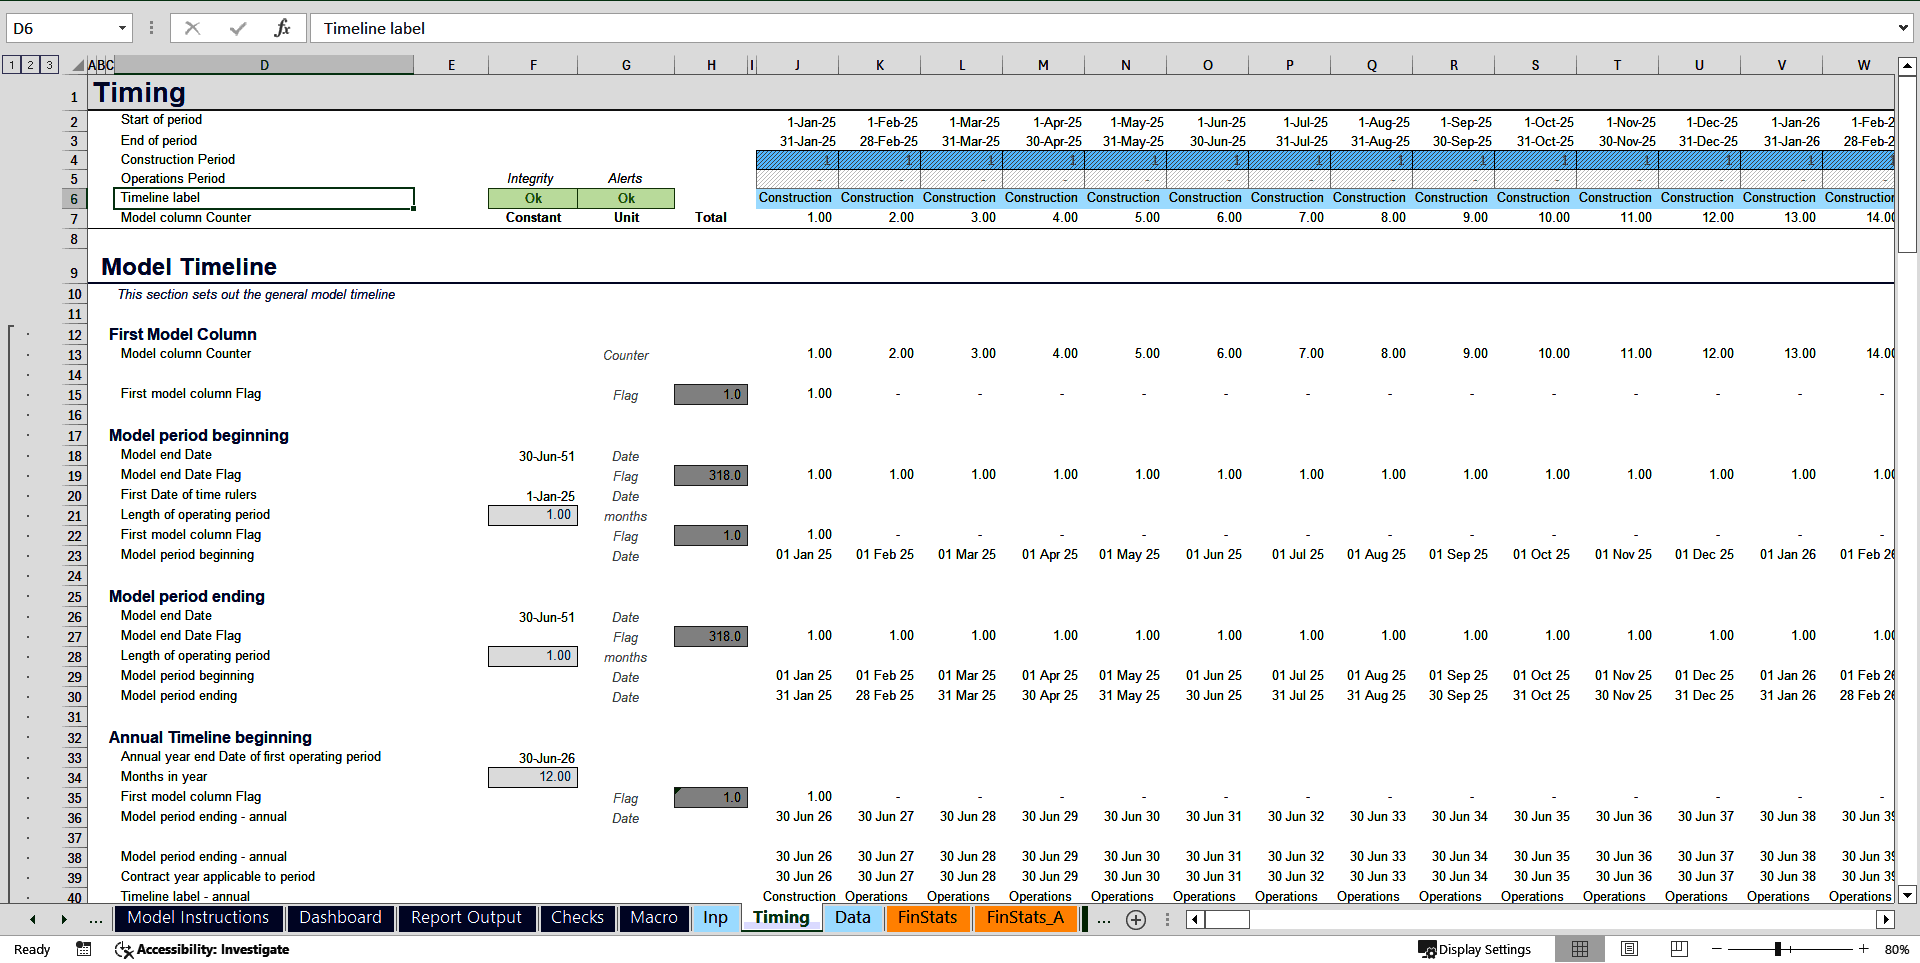The image size is (1920, 963).
Task: Click the zoom slider handle
Action: click(x=1778, y=949)
